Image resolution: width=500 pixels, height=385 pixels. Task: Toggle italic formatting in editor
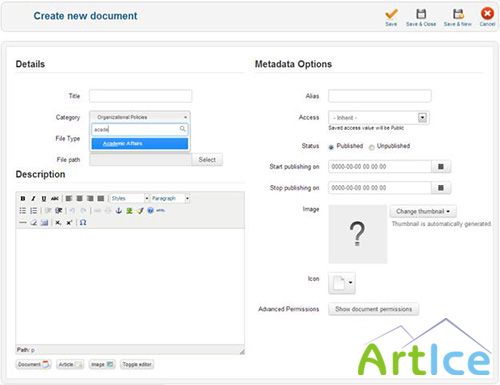[33, 198]
